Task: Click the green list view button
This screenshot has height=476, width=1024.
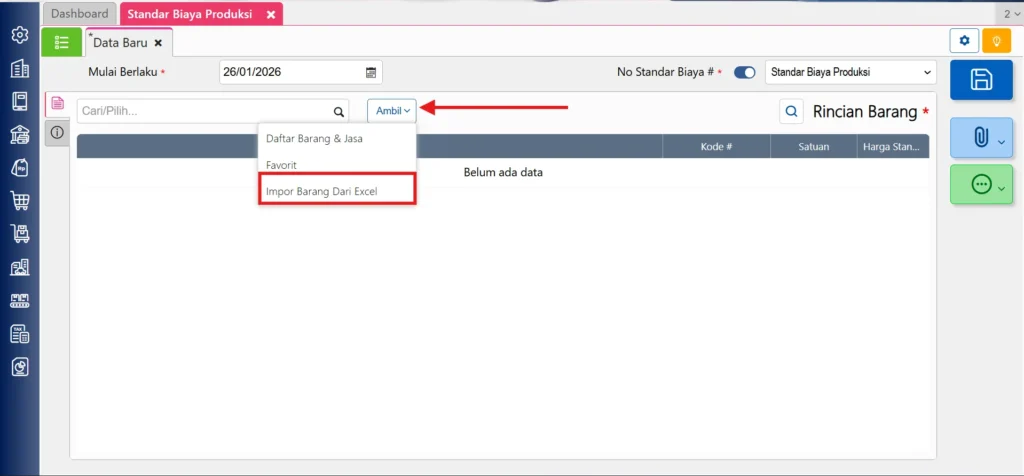Action: [x=62, y=42]
